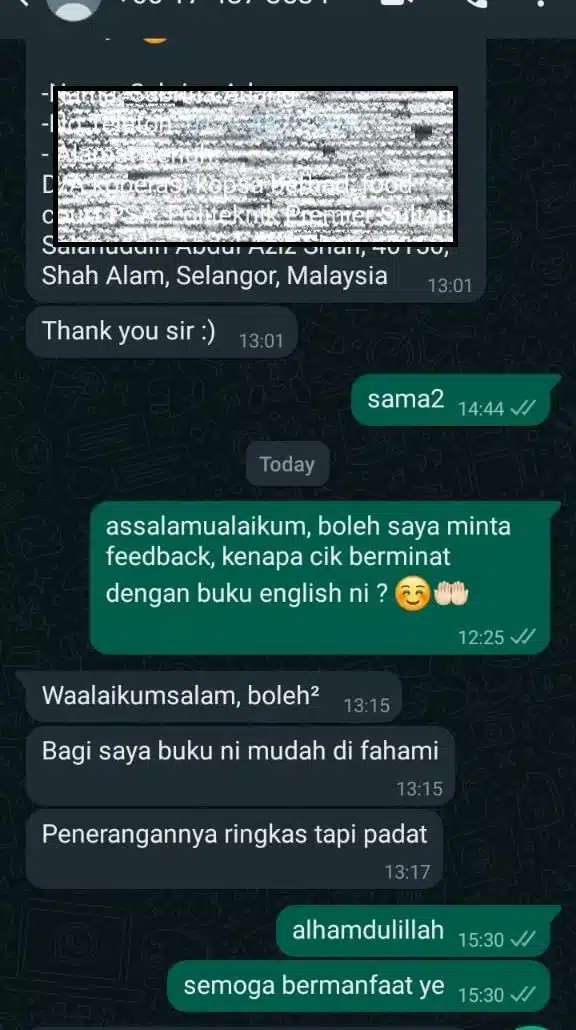Viewport: 576px width, 1030px height.
Task: Go back using the header back arrow
Action: pos(24,3)
